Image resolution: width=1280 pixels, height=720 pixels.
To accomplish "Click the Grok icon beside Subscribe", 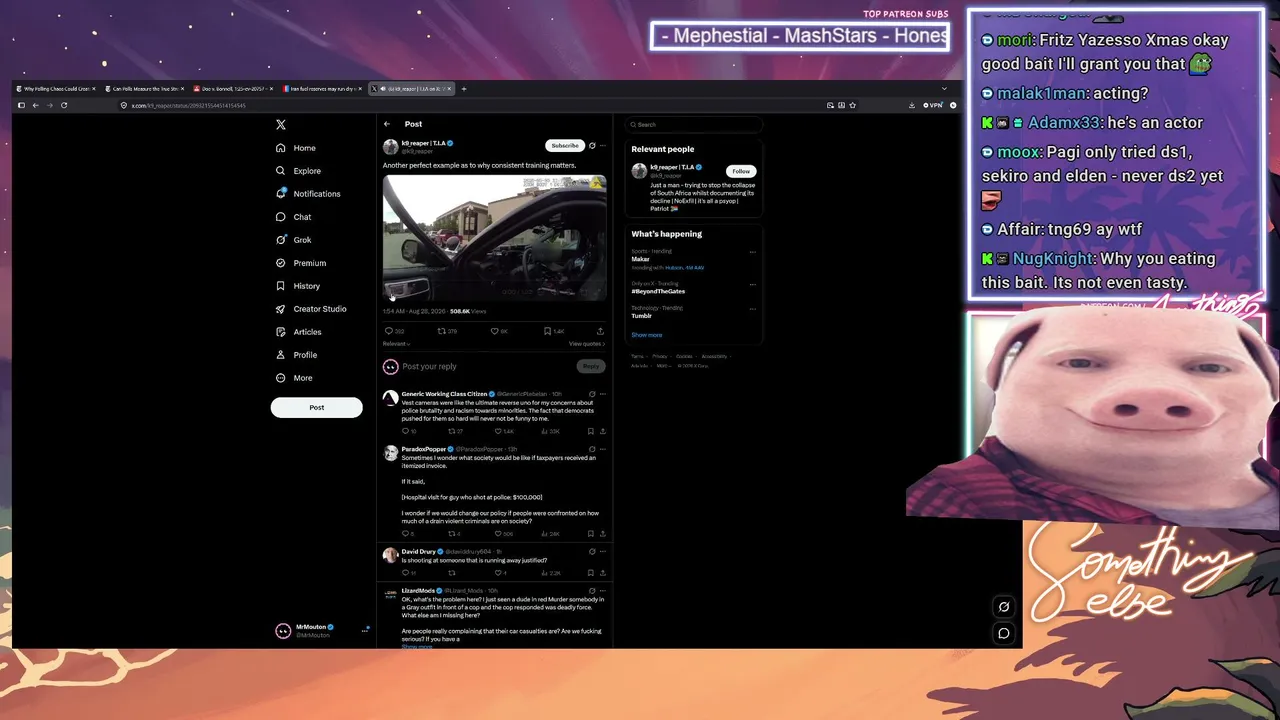I will point(592,145).
